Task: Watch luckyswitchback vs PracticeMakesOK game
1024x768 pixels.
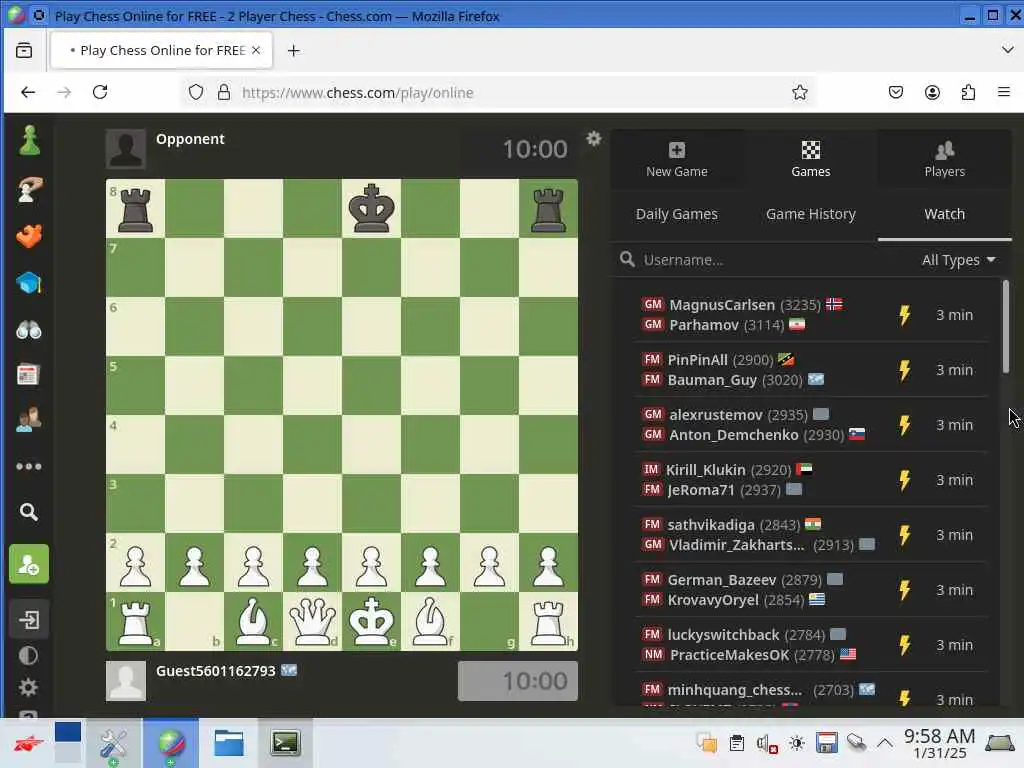Action: coord(810,645)
